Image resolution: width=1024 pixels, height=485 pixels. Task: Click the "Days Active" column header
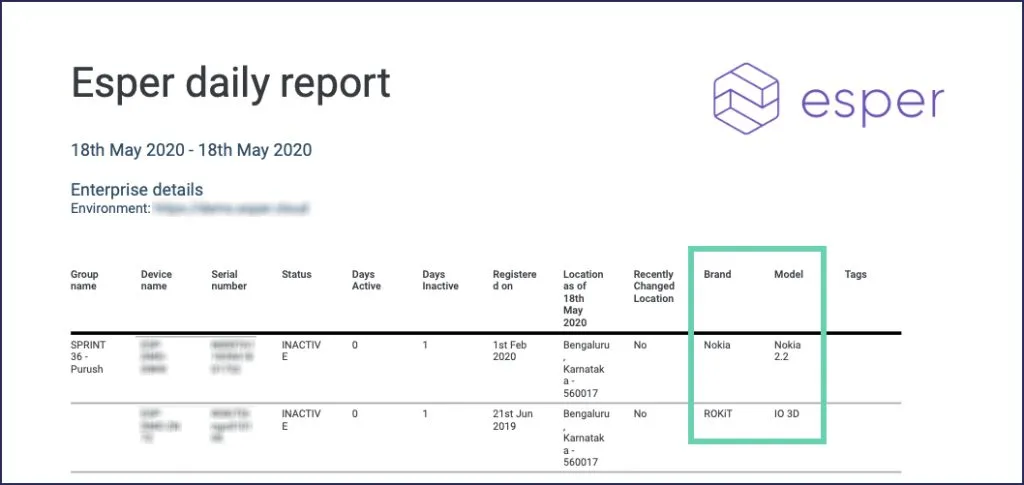366,280
